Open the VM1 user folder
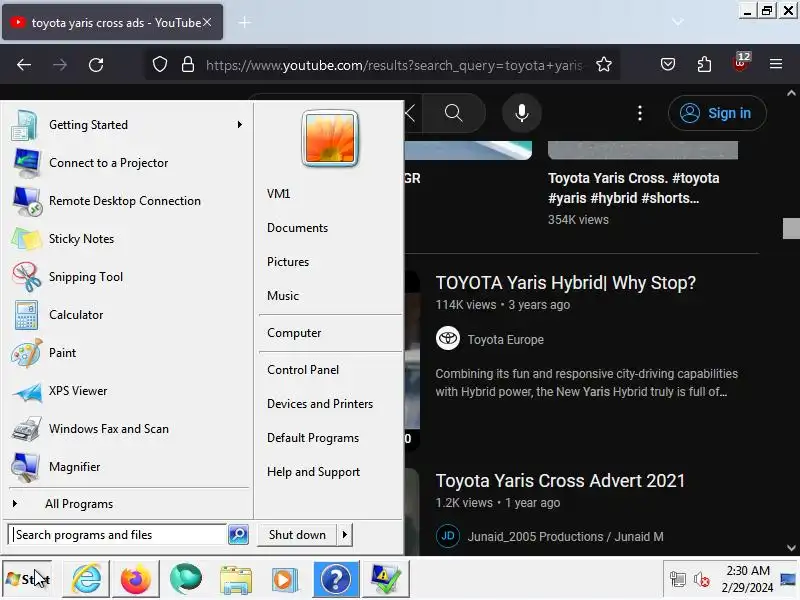The height and width of the screenshot is (600, 800). (279, 194)
